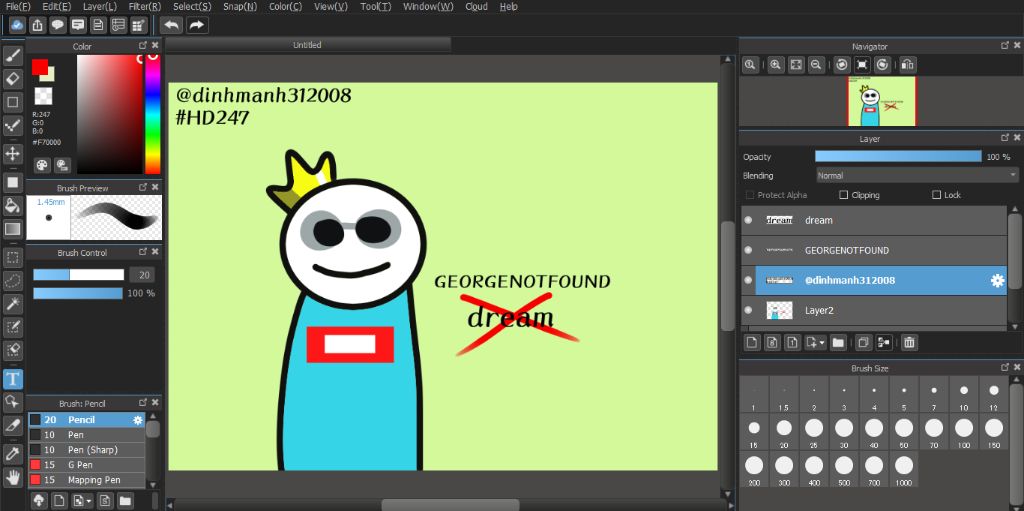The image size is (1024, 511).
Task: Flip canvas view in Navigator
Action: pos(908,65)
